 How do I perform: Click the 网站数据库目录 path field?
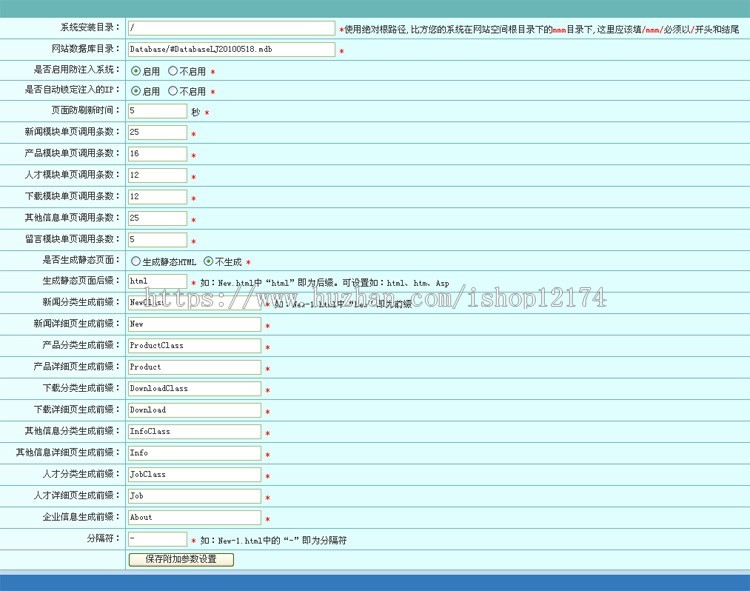[x=232, y=49]
